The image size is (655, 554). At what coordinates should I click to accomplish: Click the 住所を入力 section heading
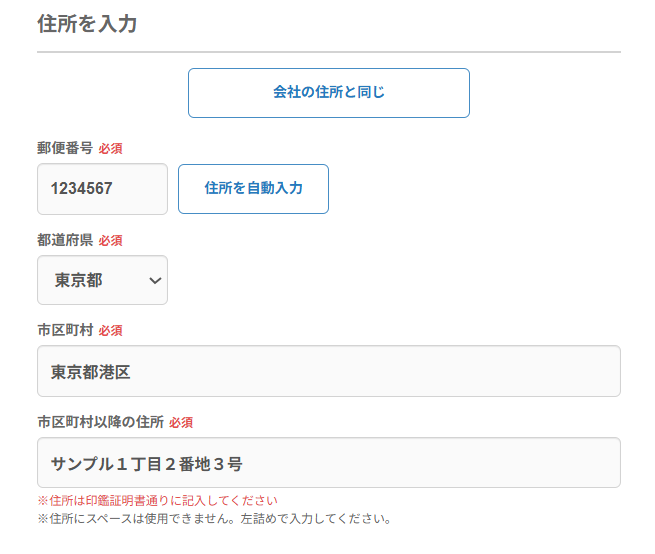[x=87, y=24]
